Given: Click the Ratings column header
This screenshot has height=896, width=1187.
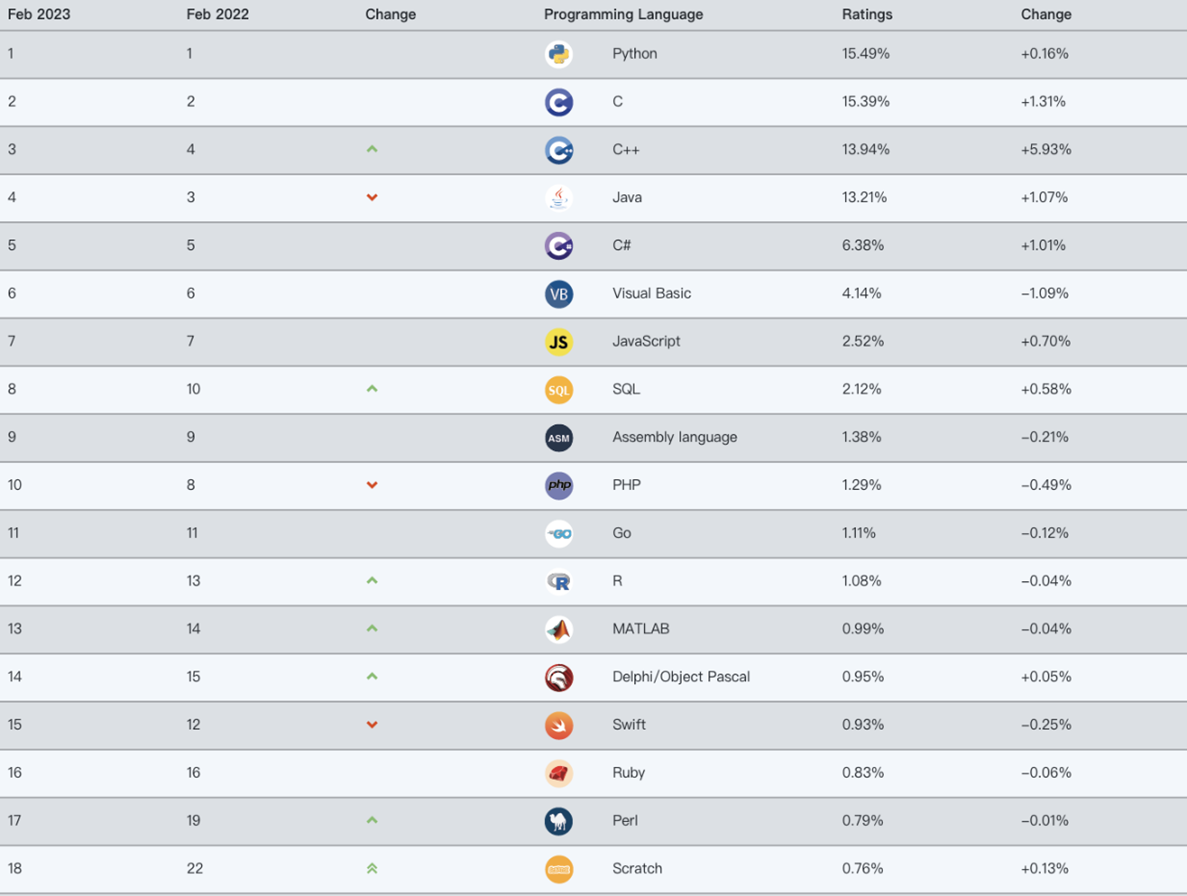Looking at the screenshot, I should tap(867, 15).
